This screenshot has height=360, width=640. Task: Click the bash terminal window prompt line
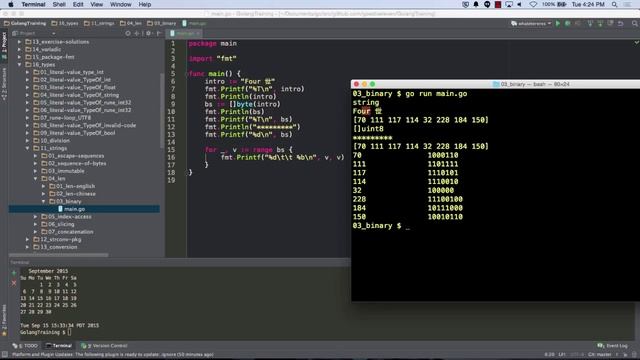[381, 226]
